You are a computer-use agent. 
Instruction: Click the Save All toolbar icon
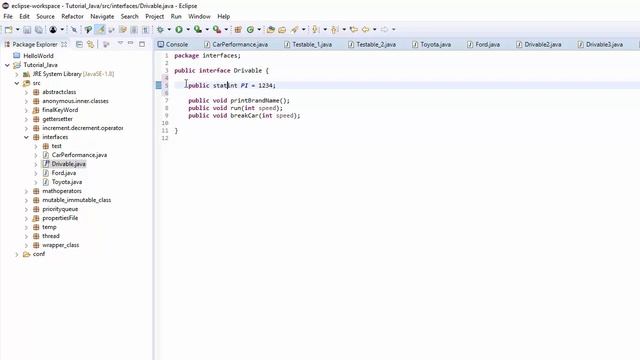(39, 29)
